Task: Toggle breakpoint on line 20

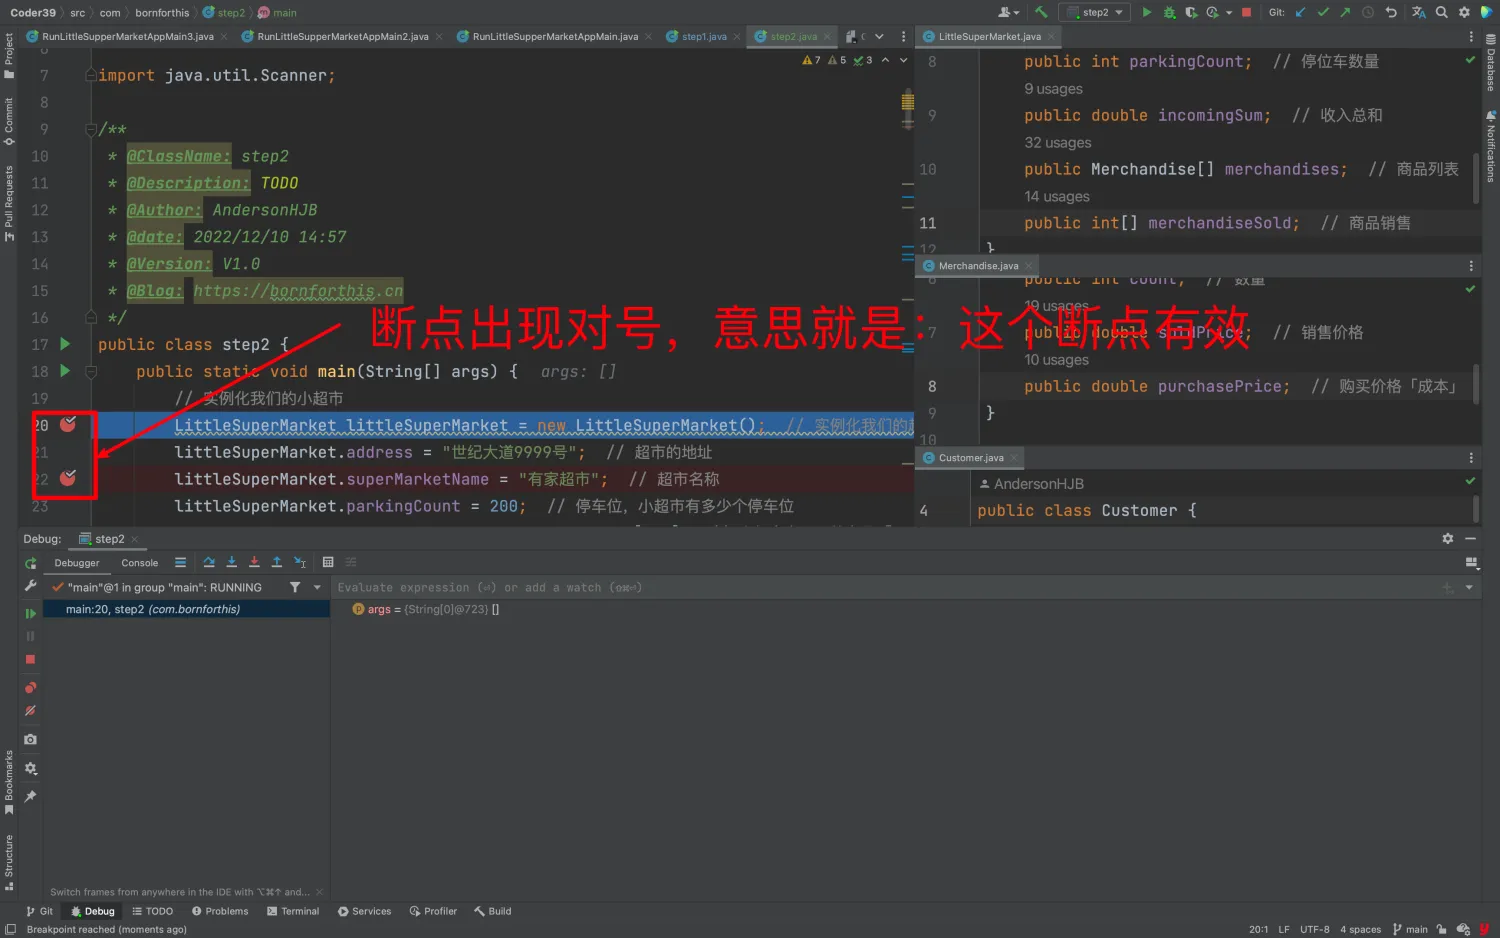Action: (x=68, y=424)
